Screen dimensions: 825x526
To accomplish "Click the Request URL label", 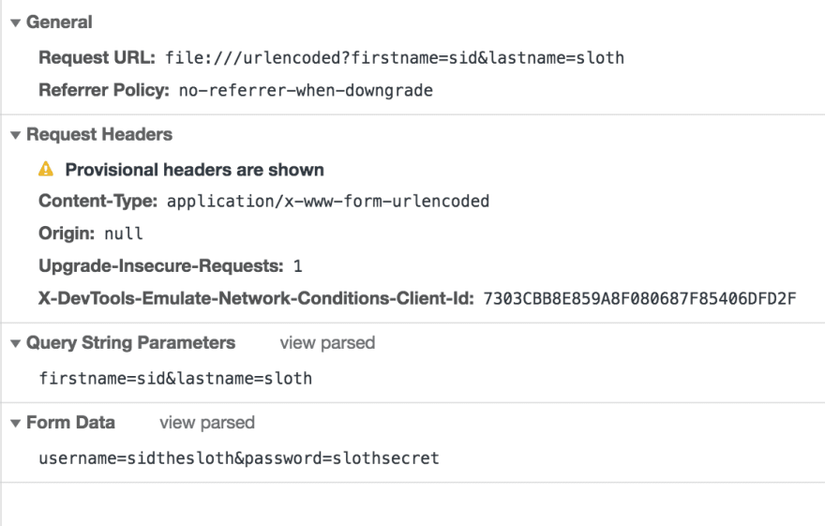I will click(x=97, y=58).
